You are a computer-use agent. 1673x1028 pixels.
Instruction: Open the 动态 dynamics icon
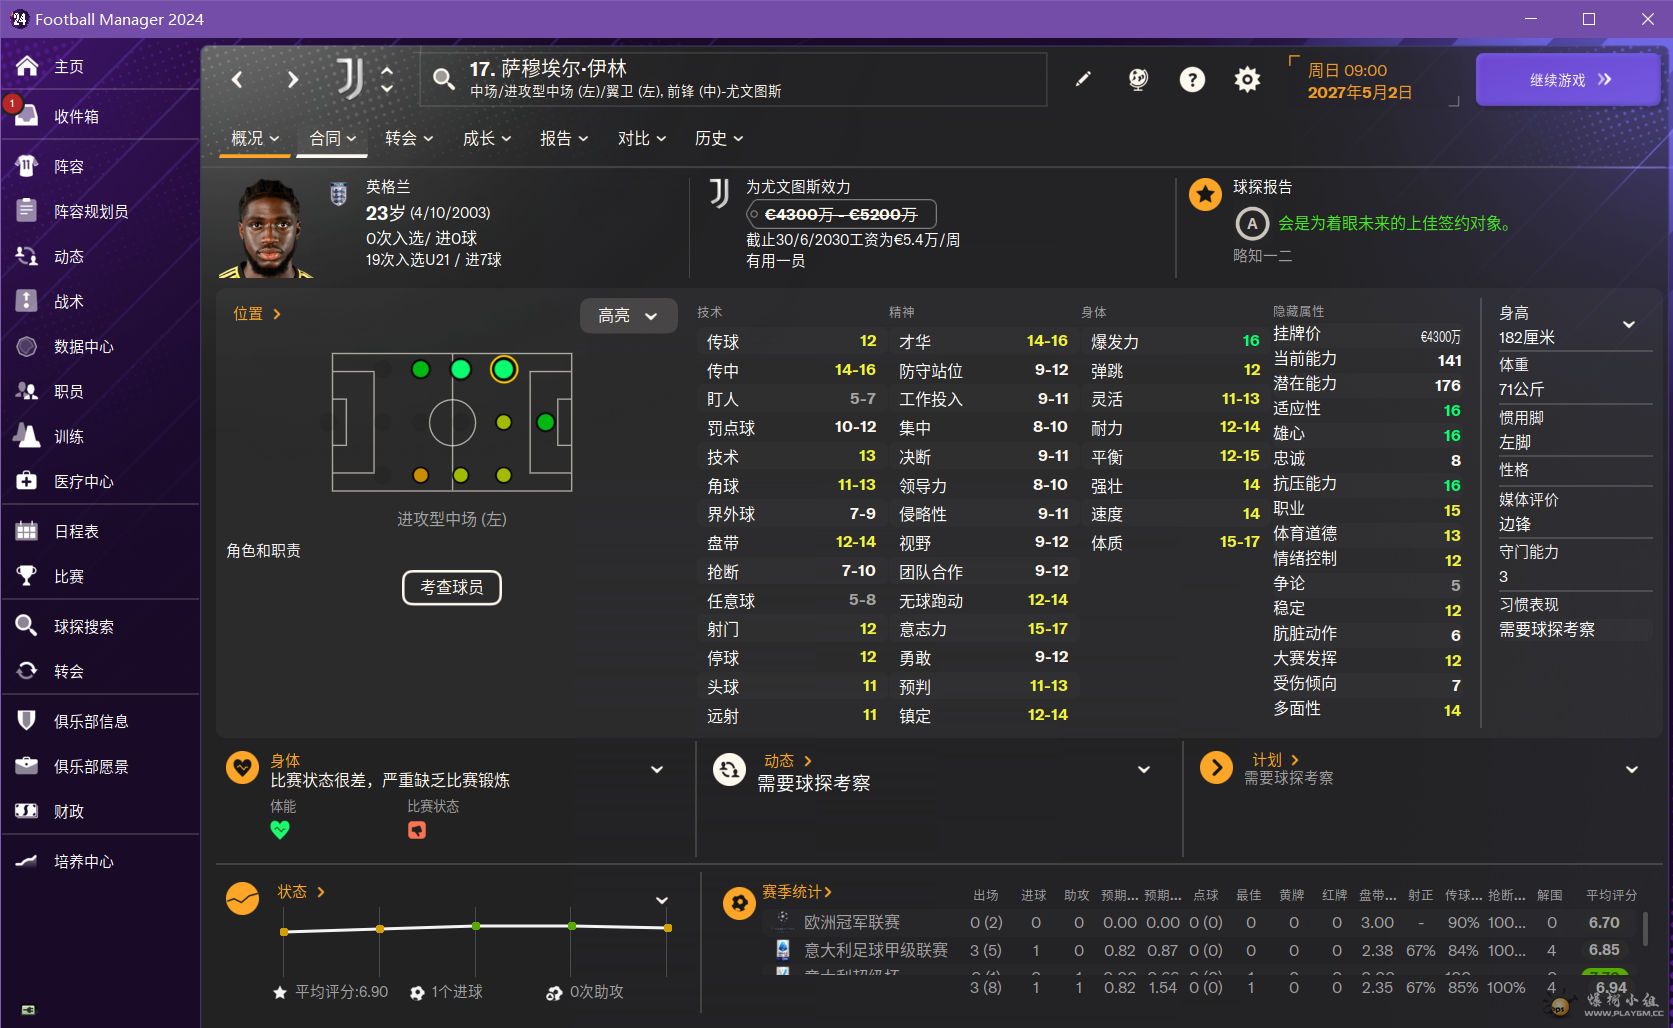(x=27, y=256)
